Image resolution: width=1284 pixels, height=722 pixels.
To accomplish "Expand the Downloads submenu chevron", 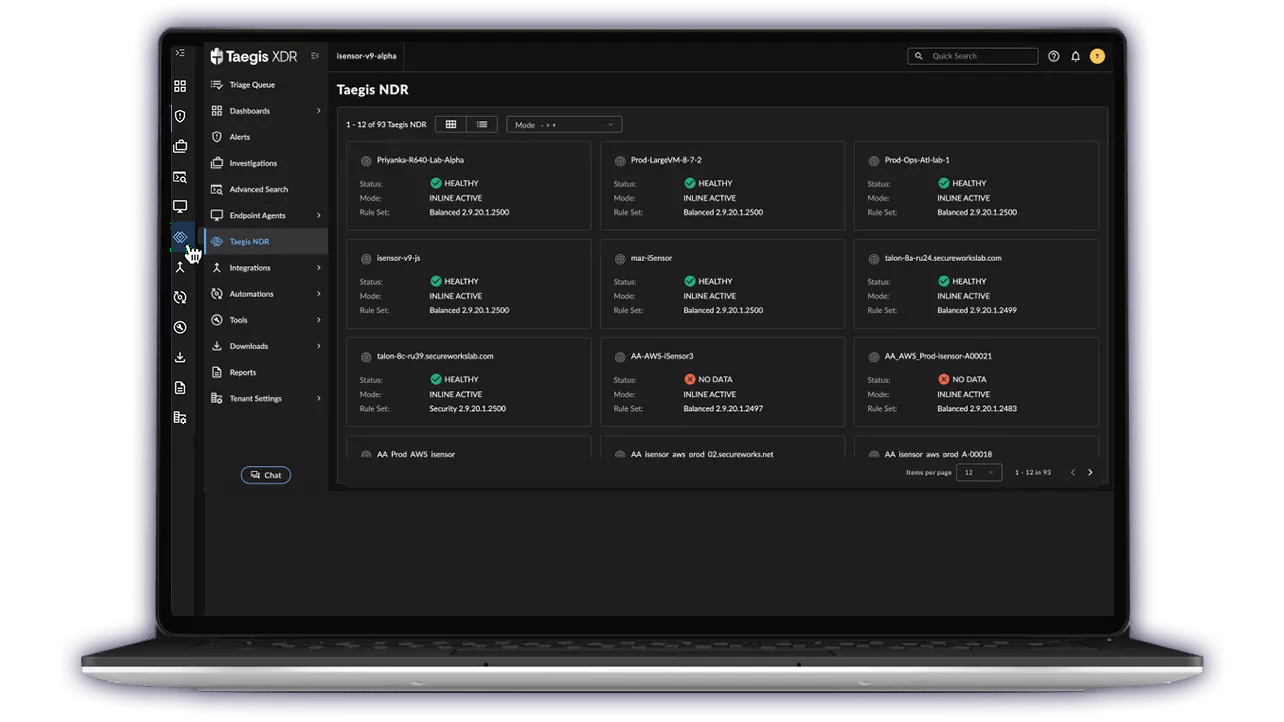I will pyautogui.click(x=319, y=346).
